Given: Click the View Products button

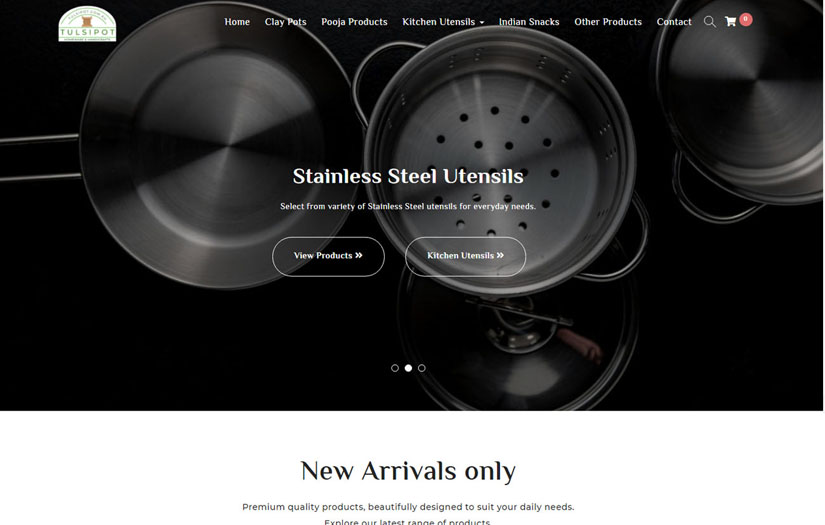Looking at the screenshot, I should (x=328, y=256).
